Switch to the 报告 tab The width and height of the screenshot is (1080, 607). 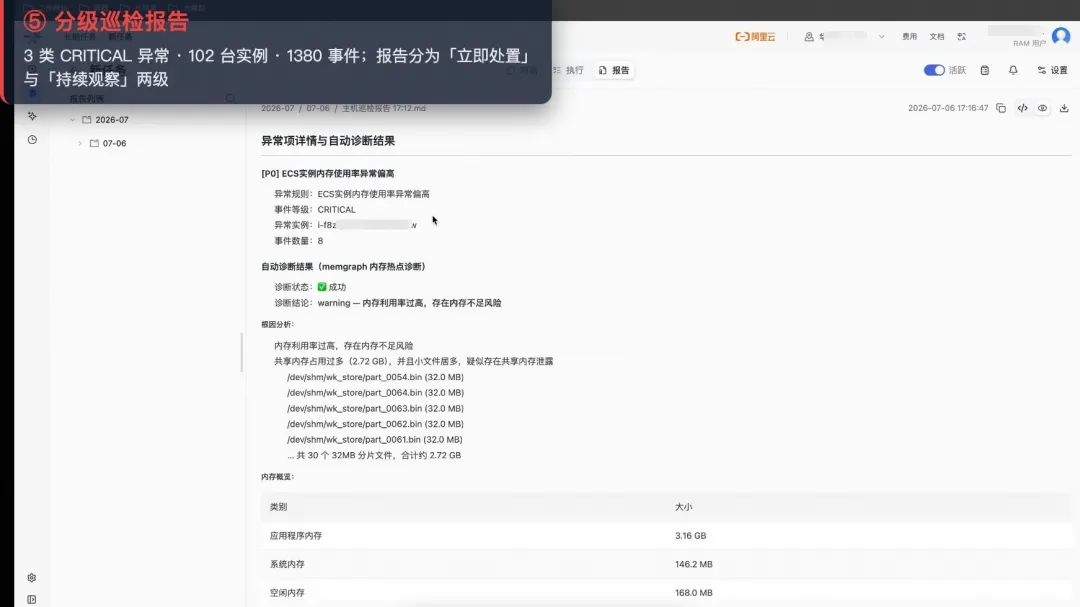click(x=614, y=70)
